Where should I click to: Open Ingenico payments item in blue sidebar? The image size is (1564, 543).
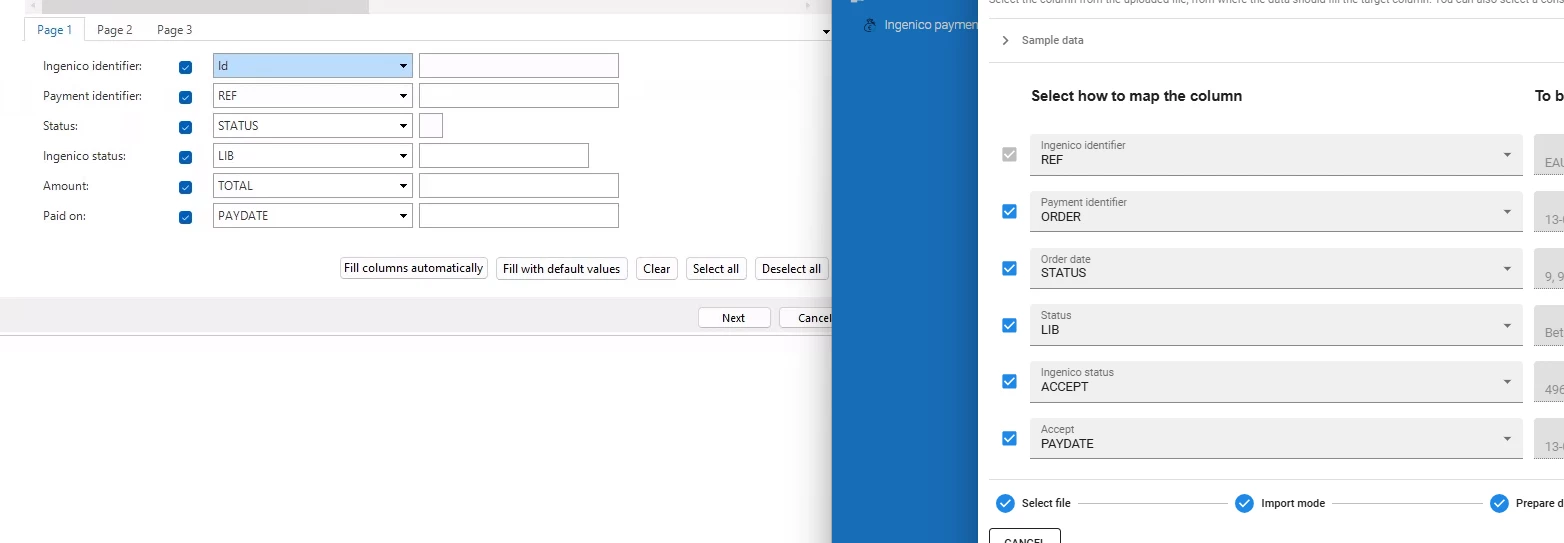919,25
